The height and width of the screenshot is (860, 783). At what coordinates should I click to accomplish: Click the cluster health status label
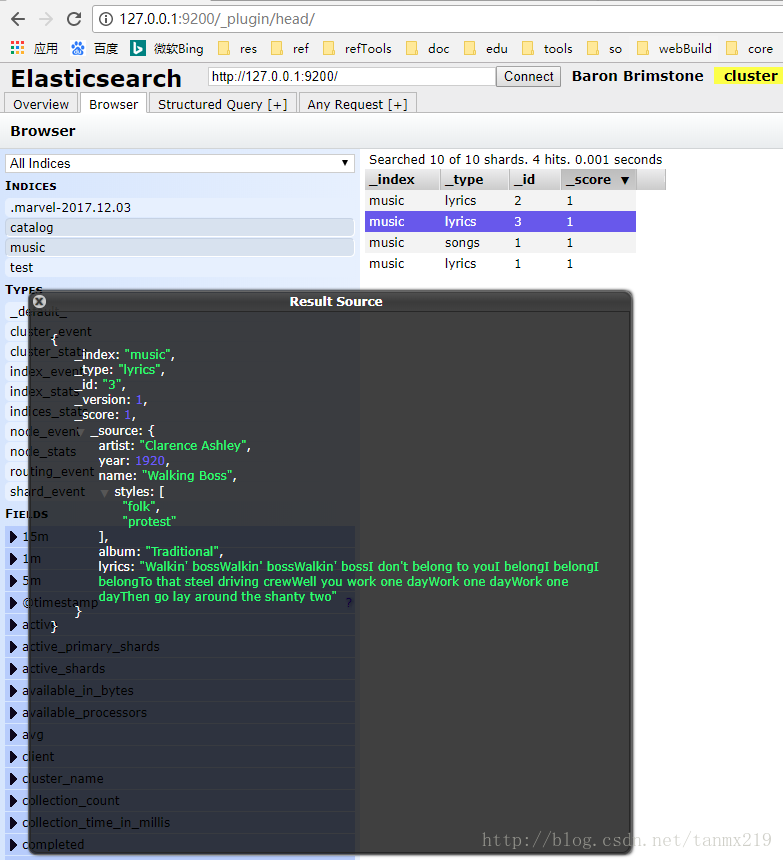coord(748,76)
